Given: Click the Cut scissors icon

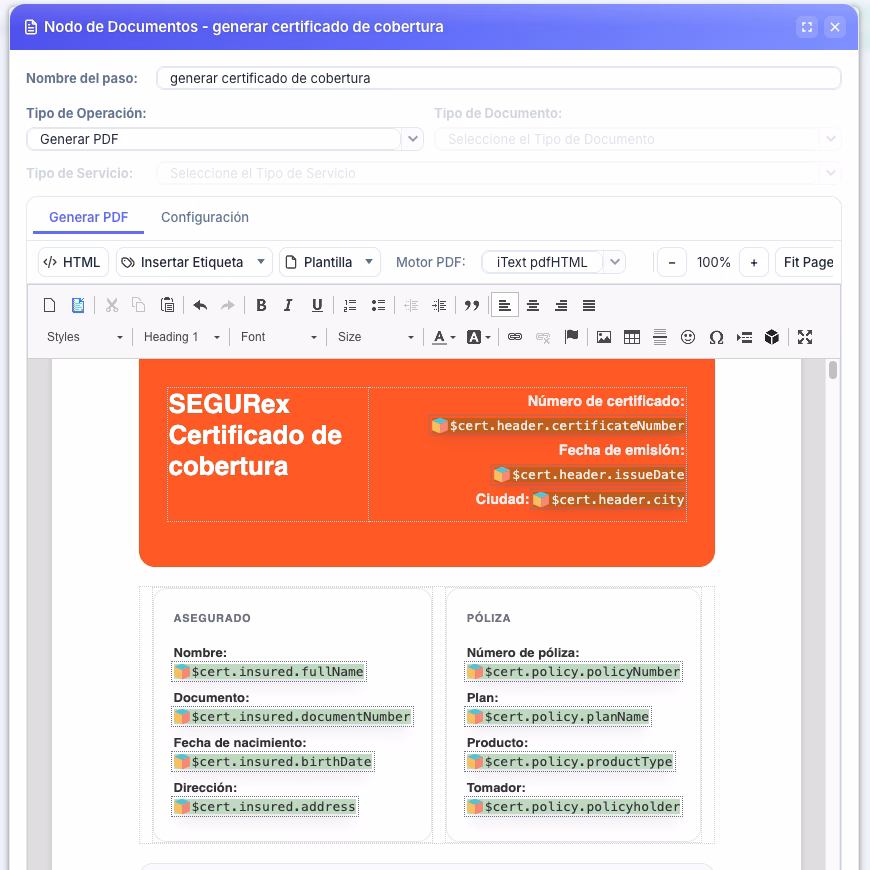Looking at the screenshot, I should (112, 305).
